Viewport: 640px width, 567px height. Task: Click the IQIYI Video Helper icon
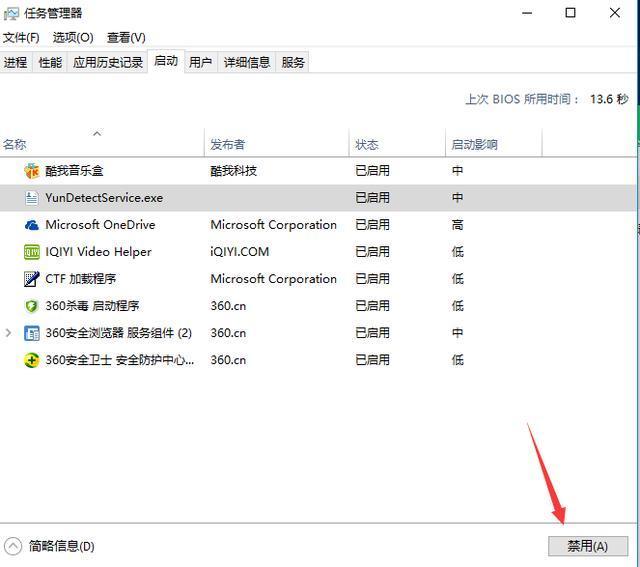coord(32,252)
